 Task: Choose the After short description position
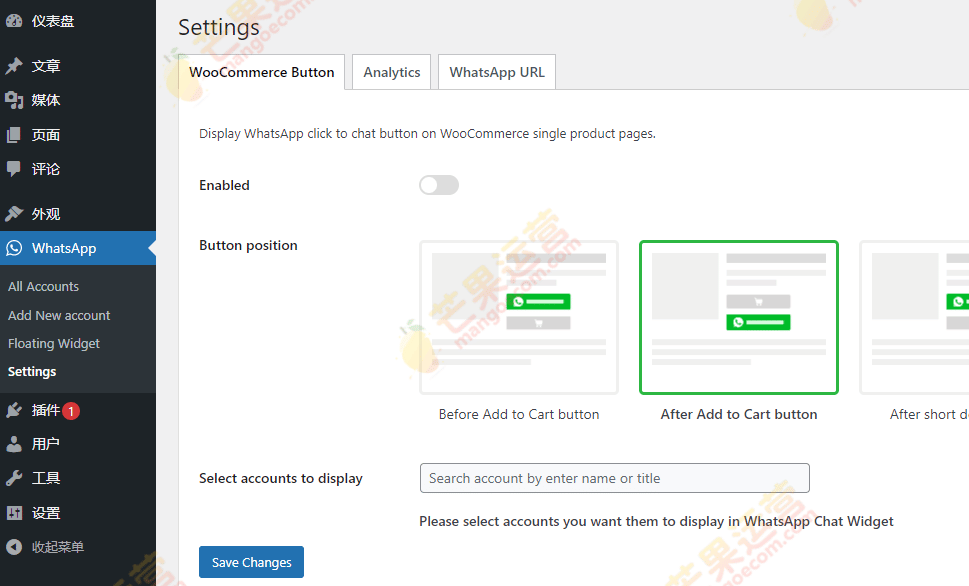click(915, 318)
